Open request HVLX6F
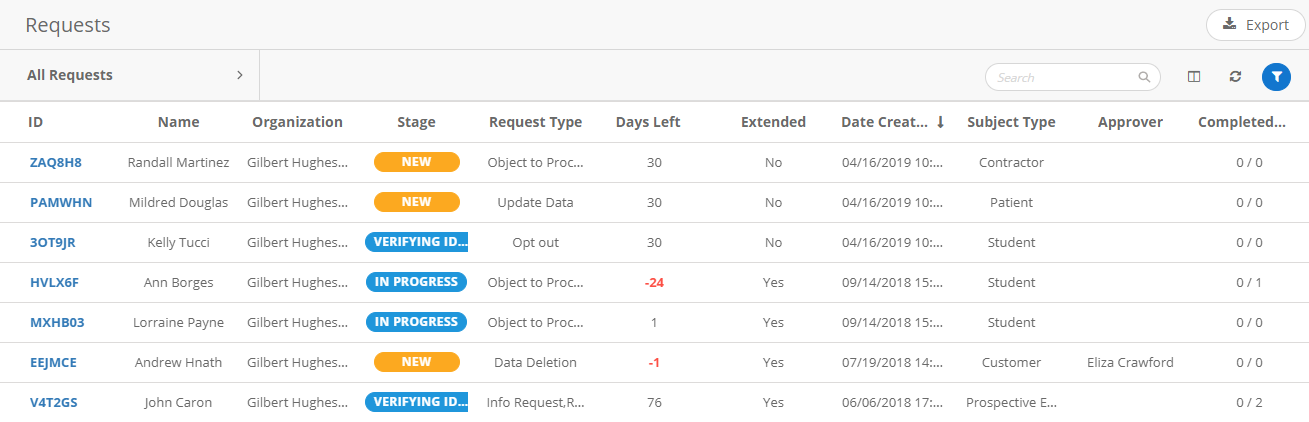This screenshot has height=422, width=1309. [54, 282]
